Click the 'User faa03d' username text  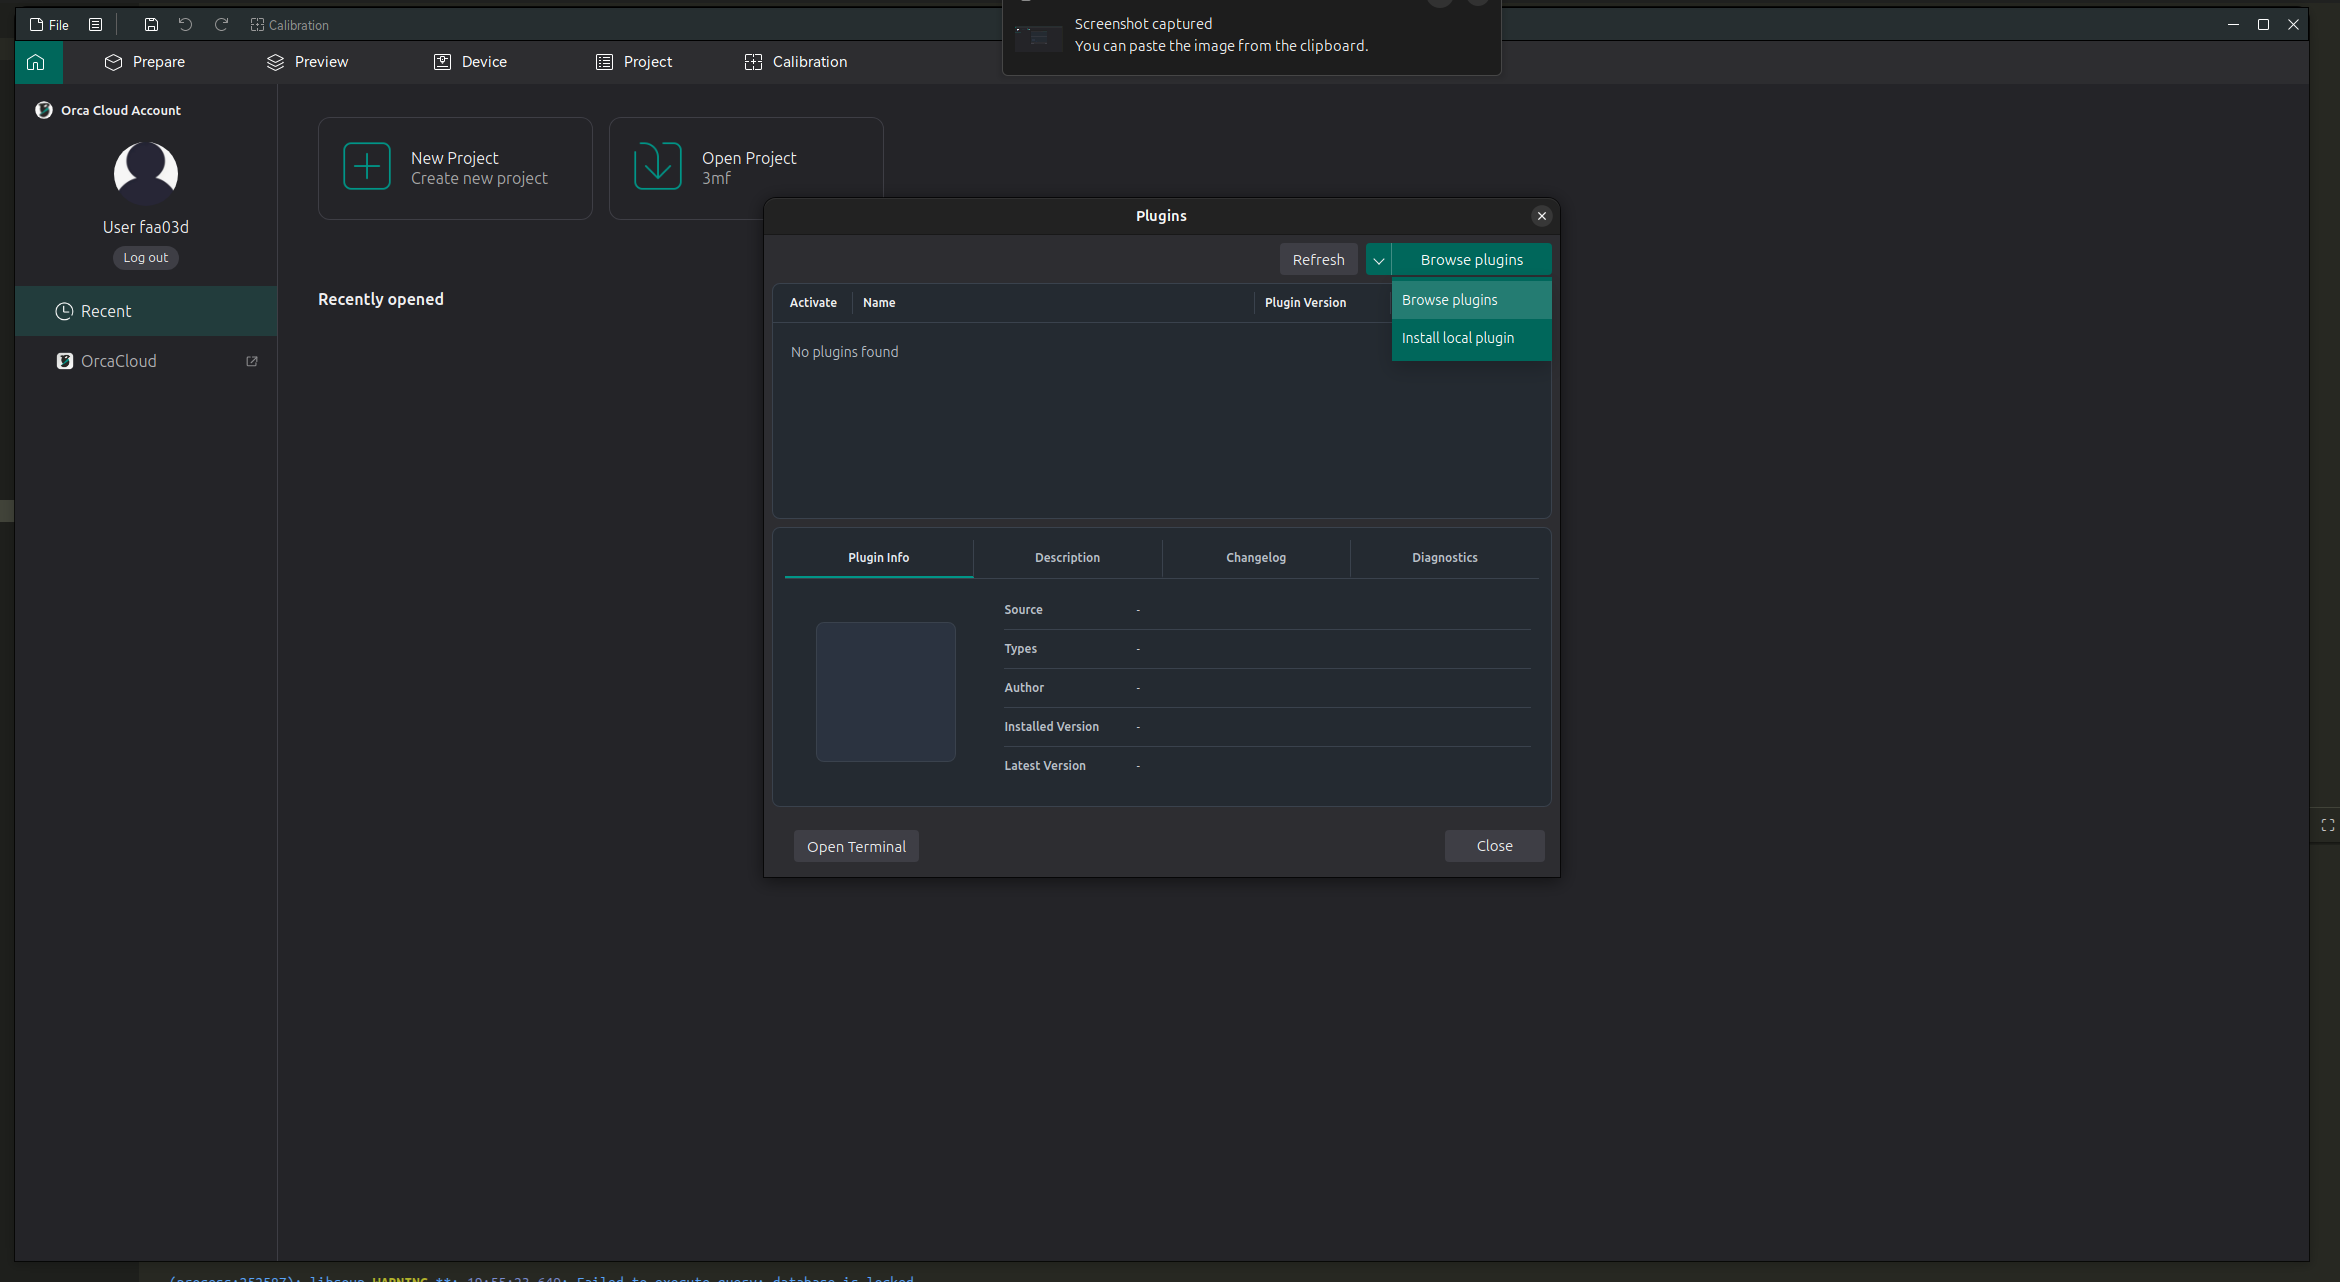coord(146,227)
